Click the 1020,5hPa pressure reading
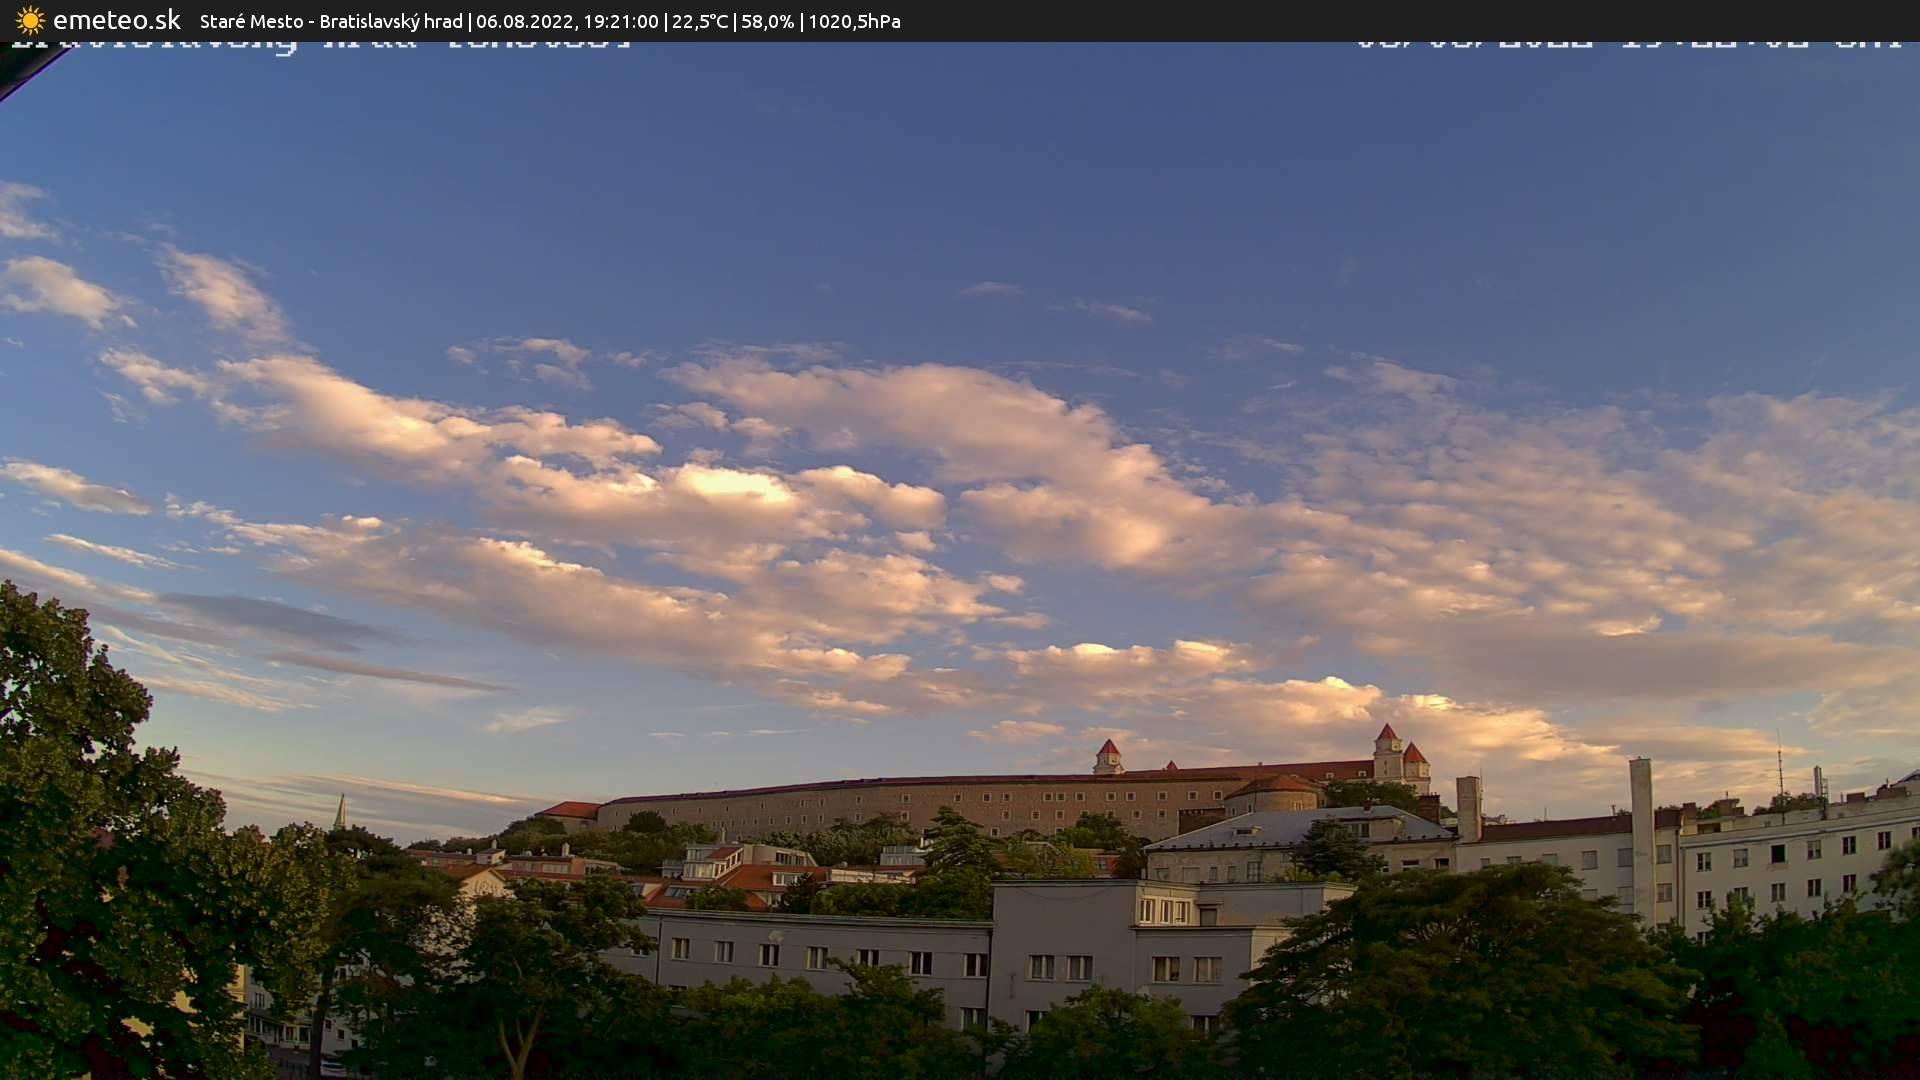Image resolution: width=1920 pixels, height=1080 pixels. pyautogui.click(x=854, y=21)
